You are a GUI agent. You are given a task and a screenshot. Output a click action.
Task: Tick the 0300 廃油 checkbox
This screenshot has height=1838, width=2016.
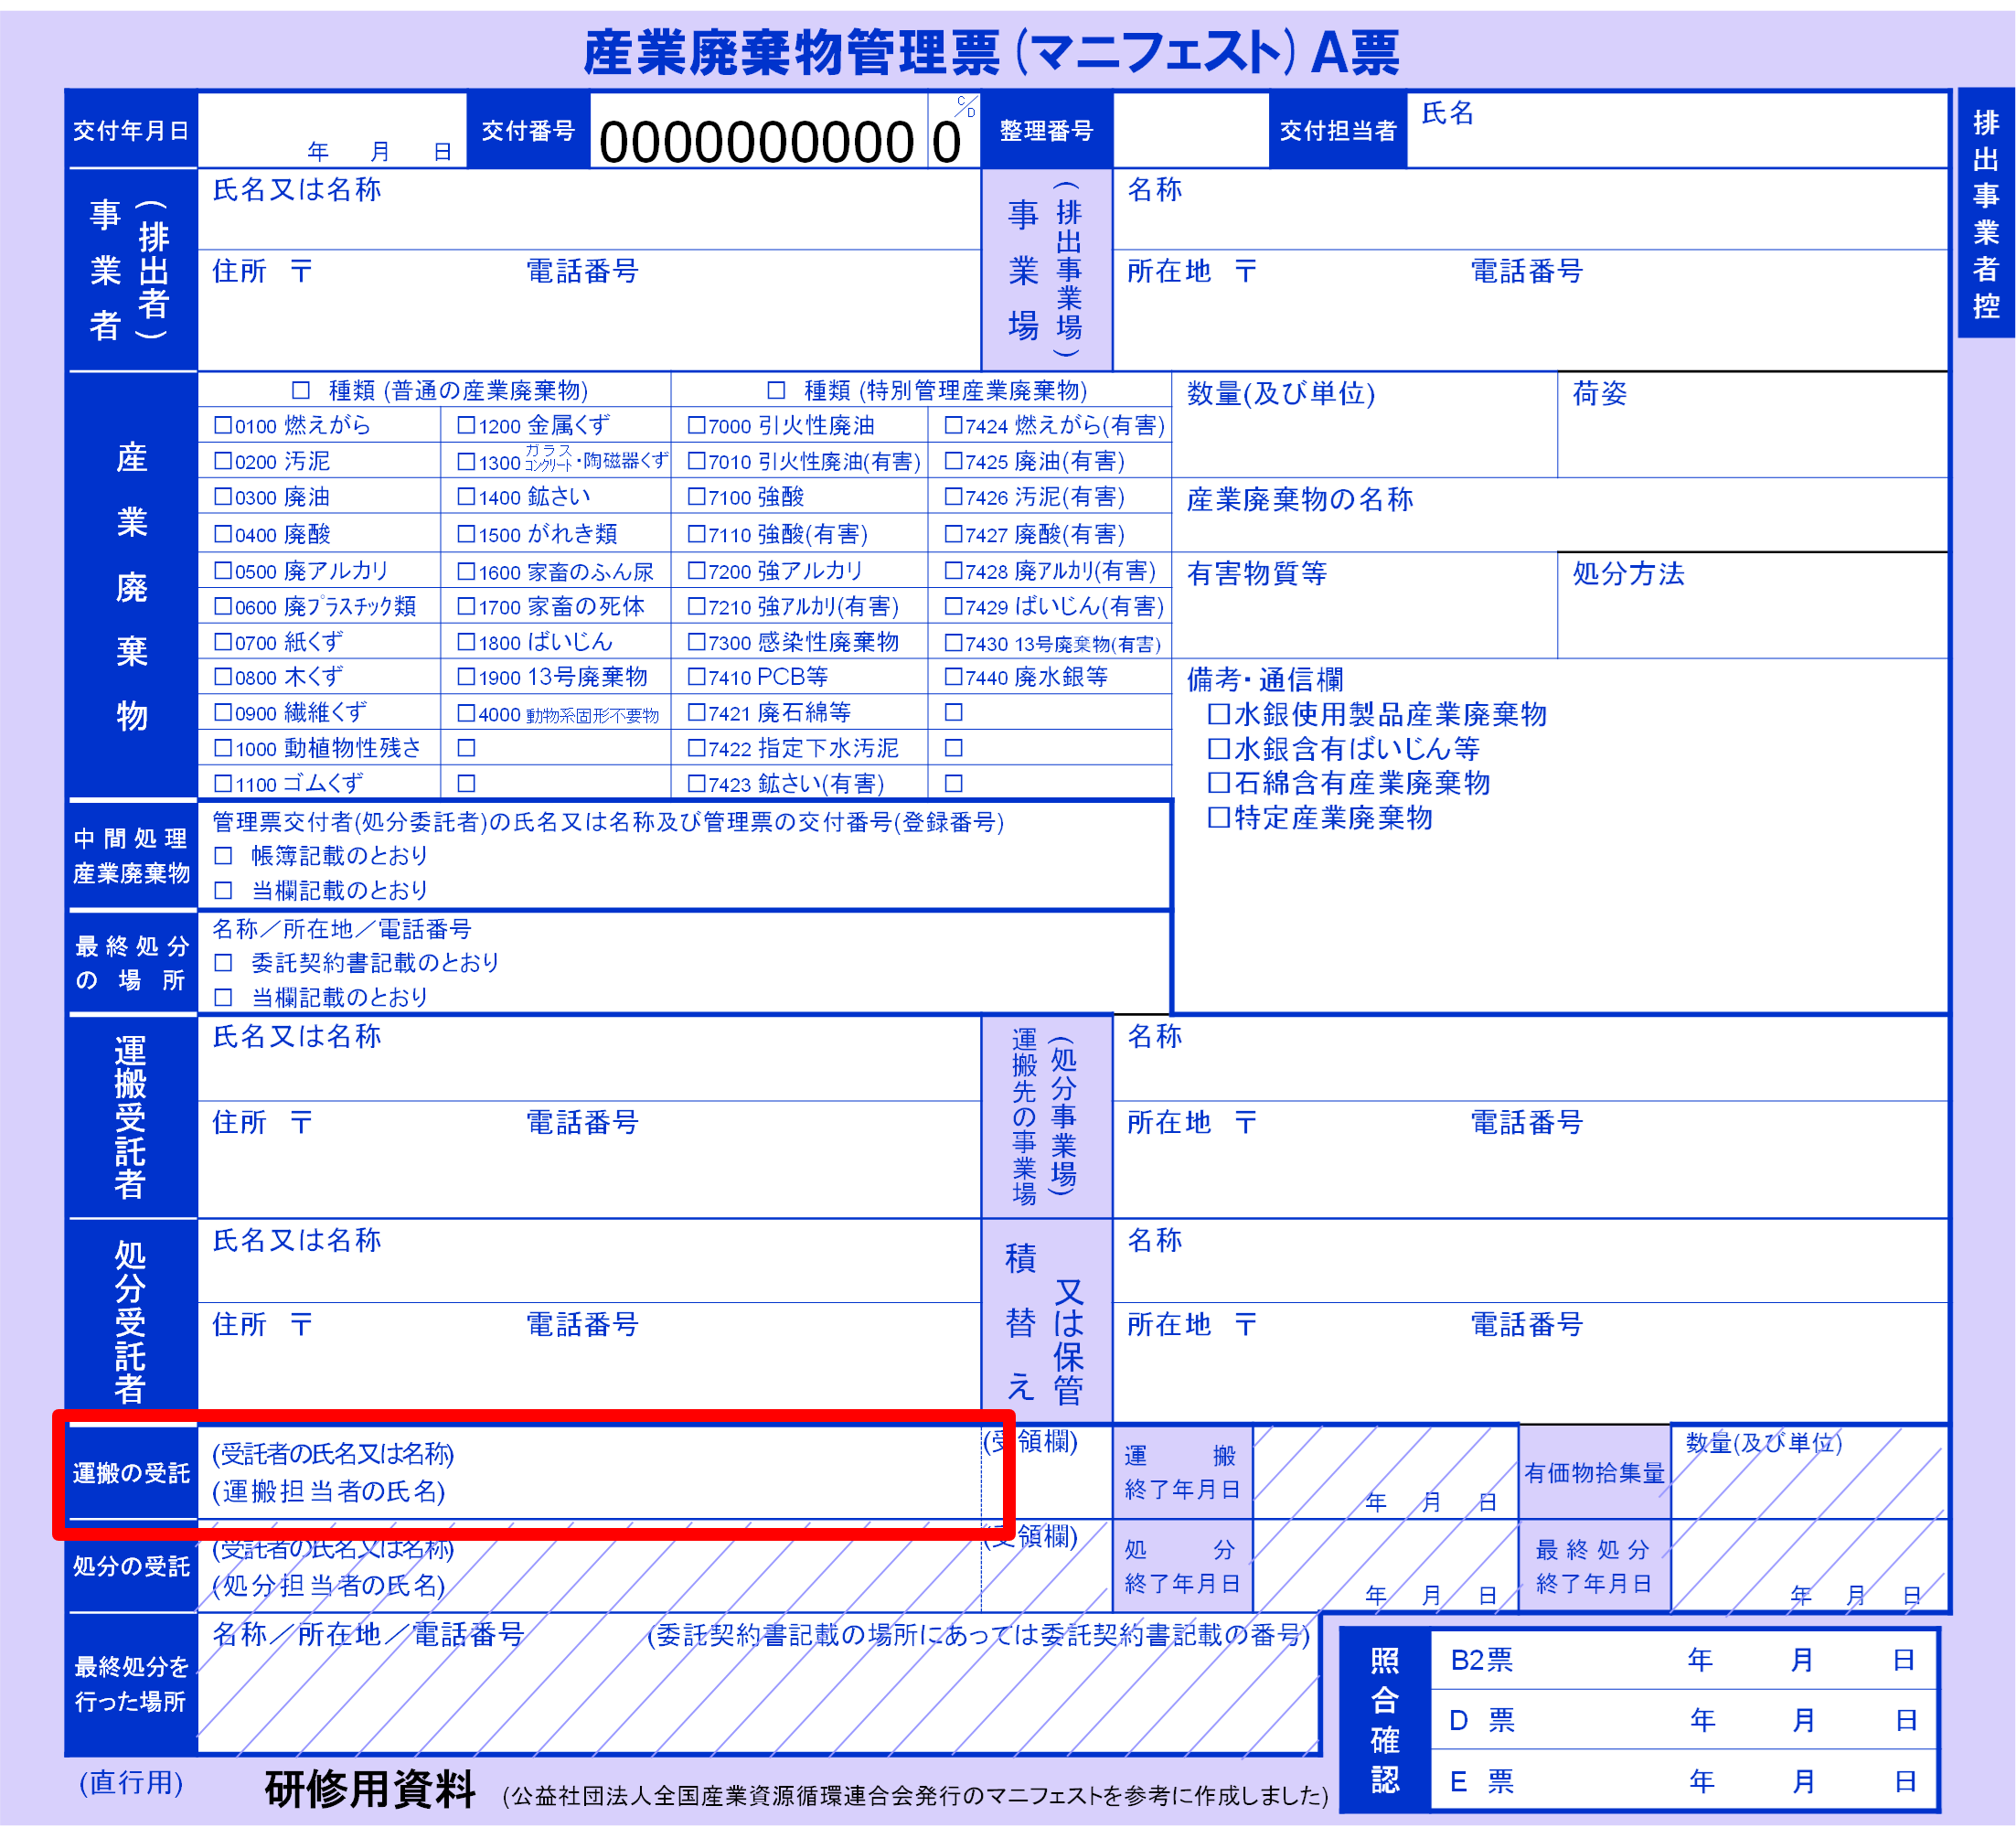pos(223,497)
